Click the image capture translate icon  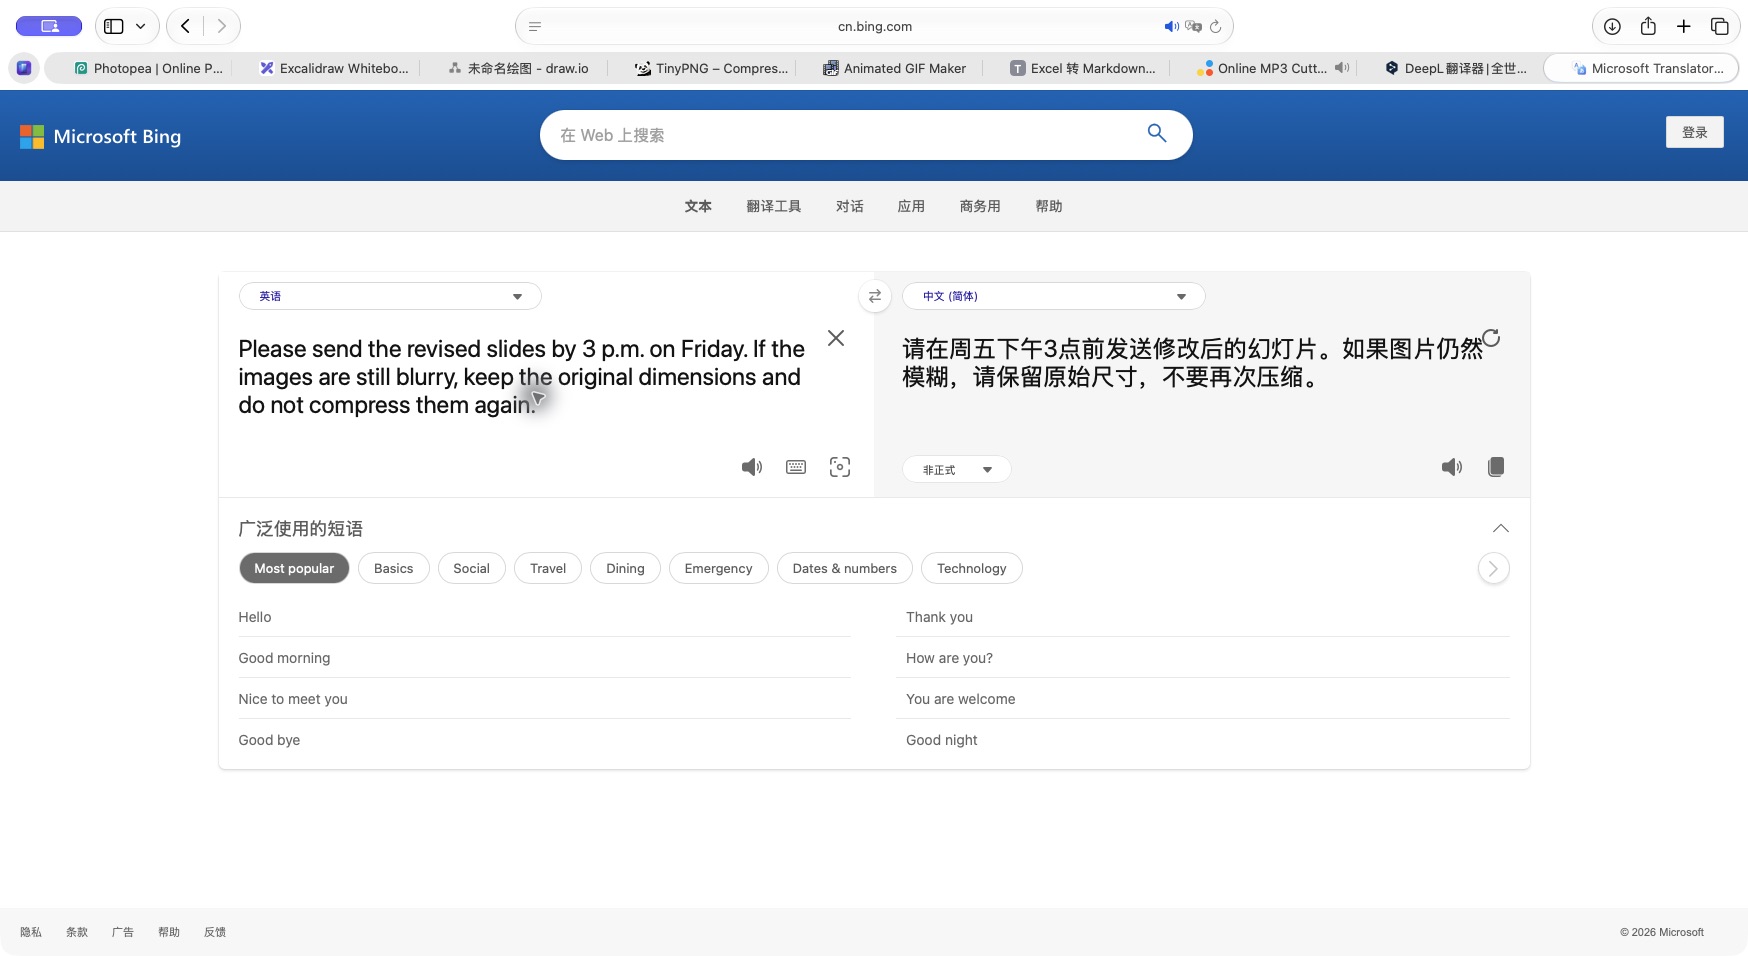coord(840,467)
